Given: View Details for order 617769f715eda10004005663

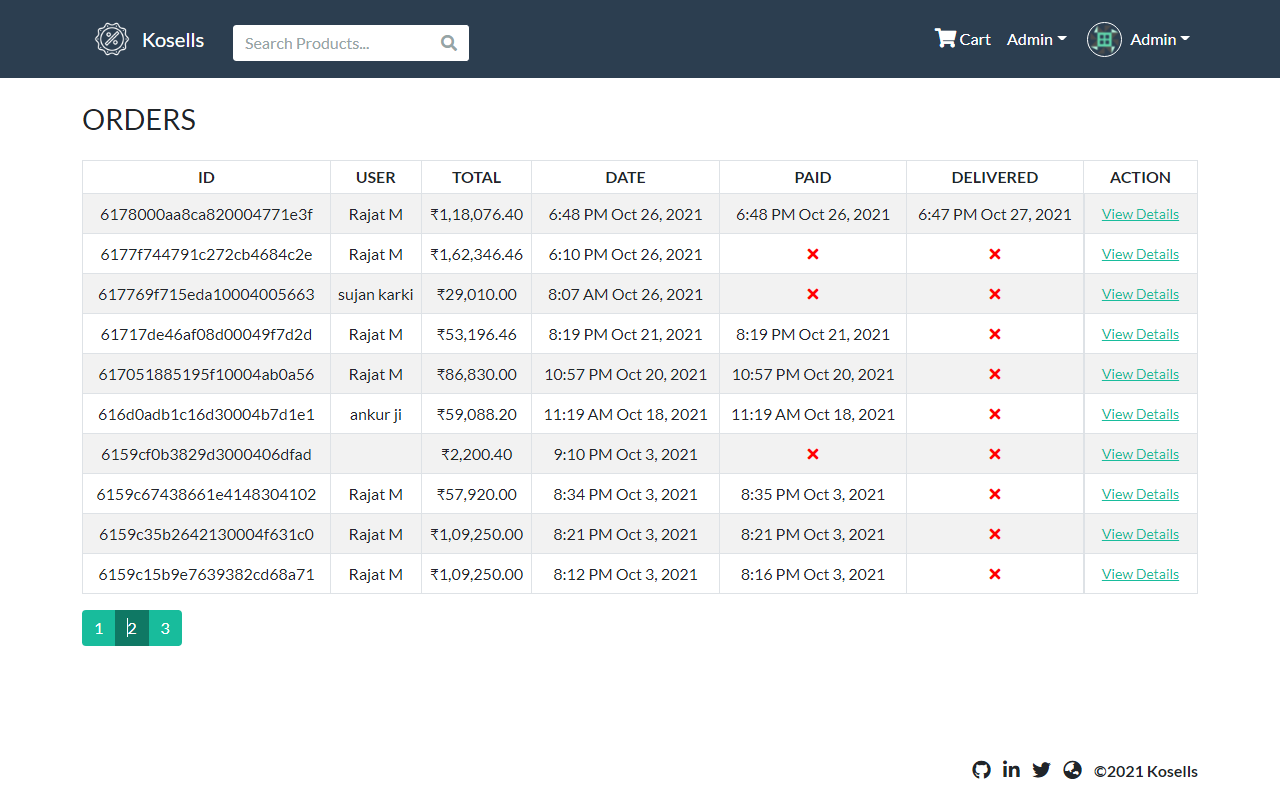Looking at the screenshot, I should click(x=1140, y=294).
